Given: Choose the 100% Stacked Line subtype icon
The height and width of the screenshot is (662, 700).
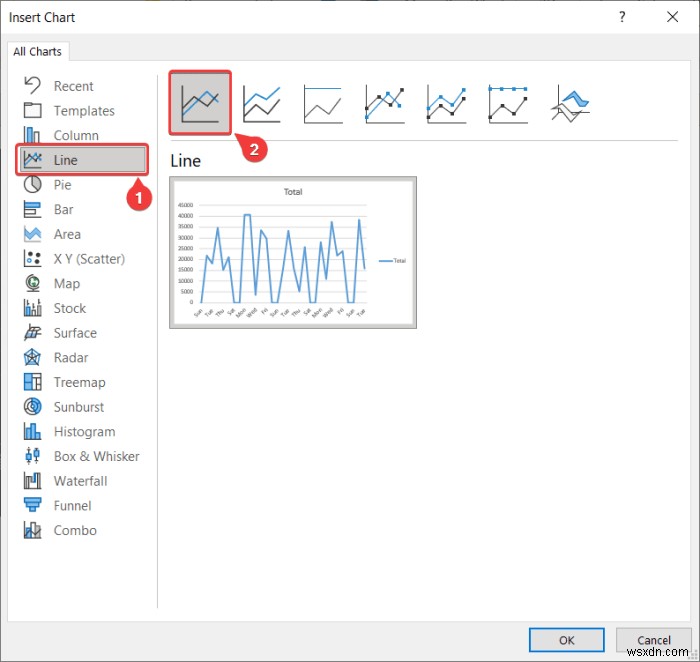Looking at the screenshot, I should point(323,104).
